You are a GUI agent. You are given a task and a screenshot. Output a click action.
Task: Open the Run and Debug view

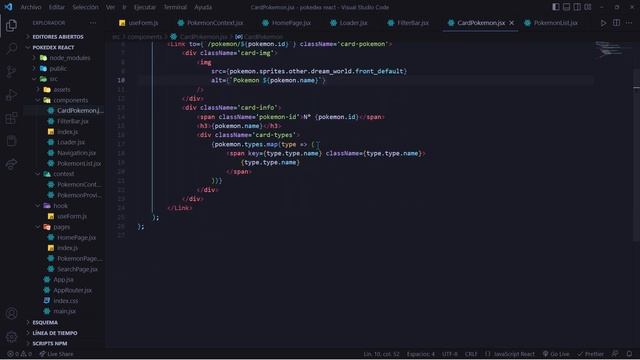pyautogui.click(x=11, y=95)
